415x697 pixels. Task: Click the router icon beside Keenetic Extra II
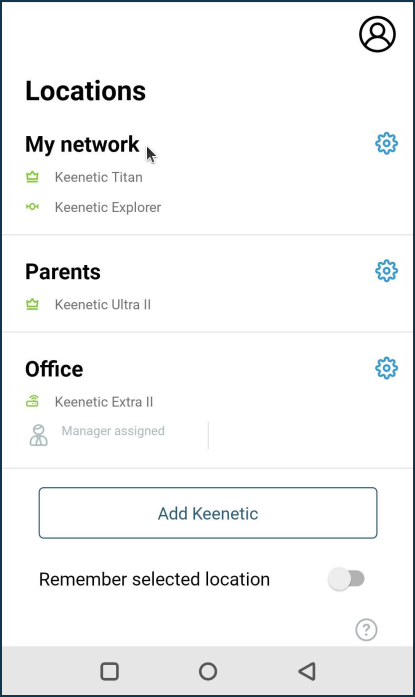click(32, 401)
